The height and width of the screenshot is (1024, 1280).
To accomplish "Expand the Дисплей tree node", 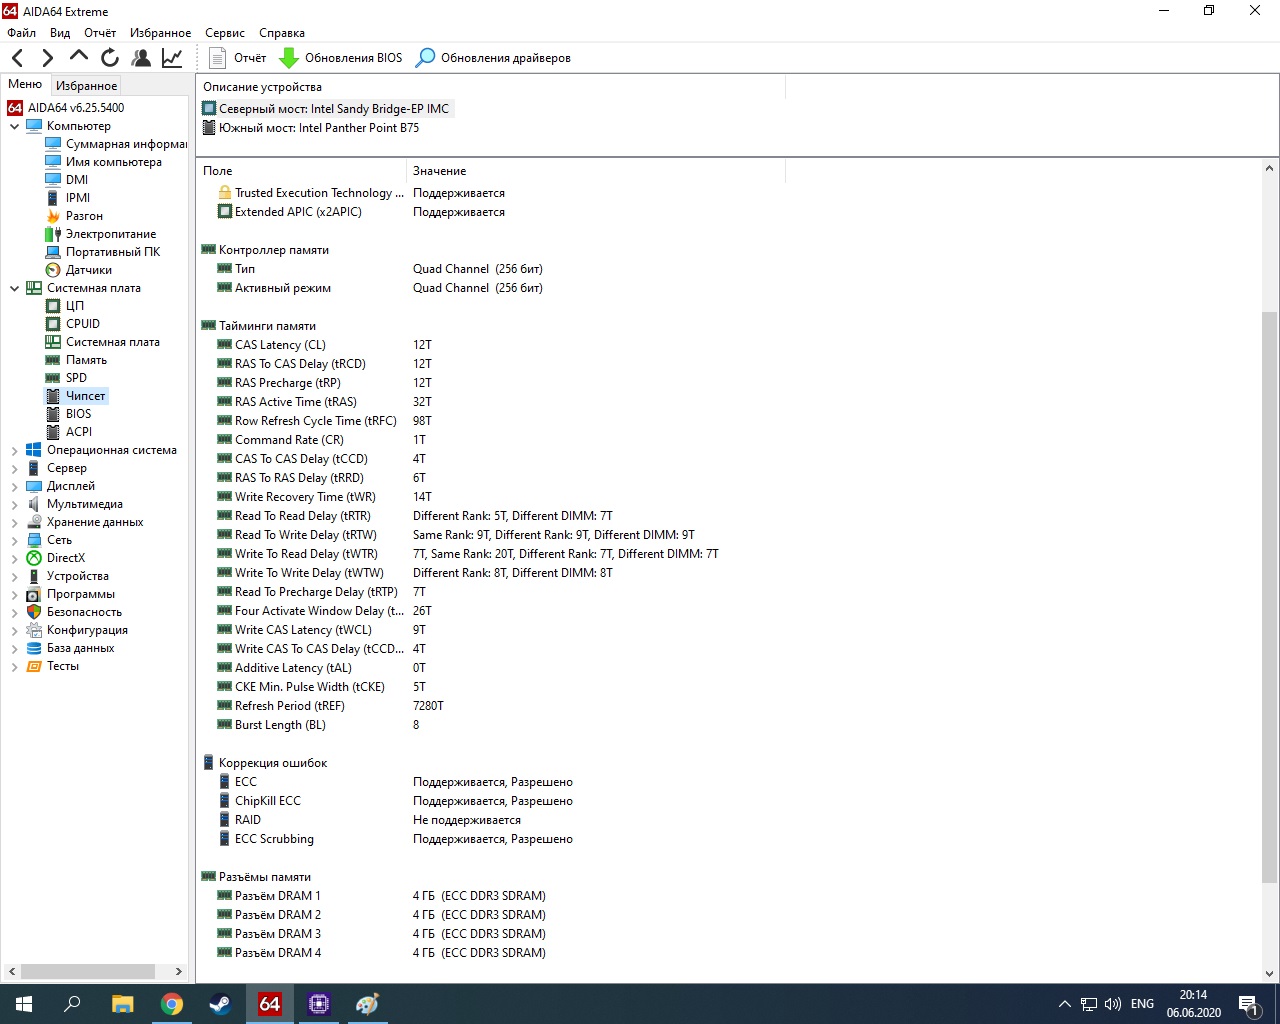I will [x=14, y=486].
